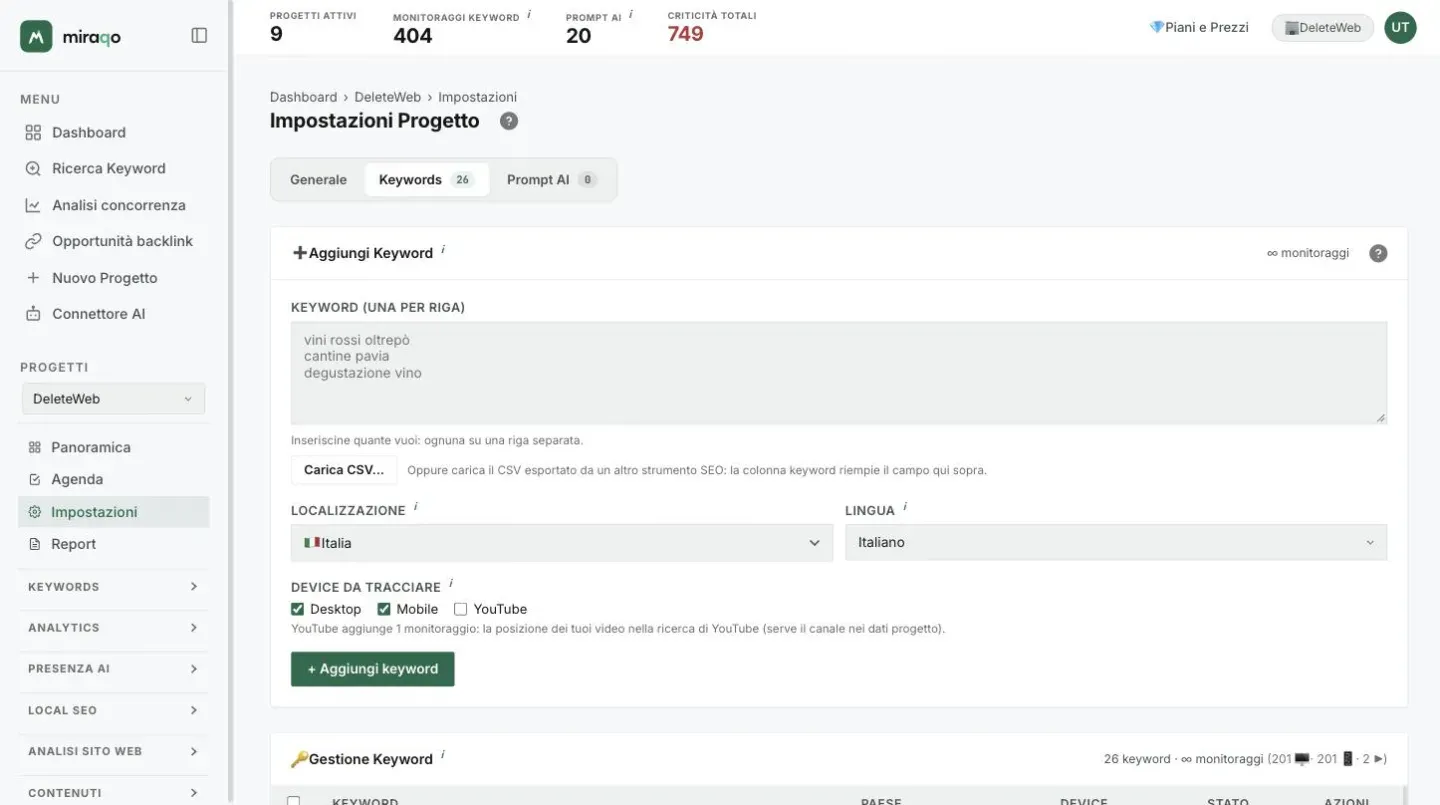Open the Piani e Prezzi link
The image size is (1440, 805).
tap(1199, 28)
